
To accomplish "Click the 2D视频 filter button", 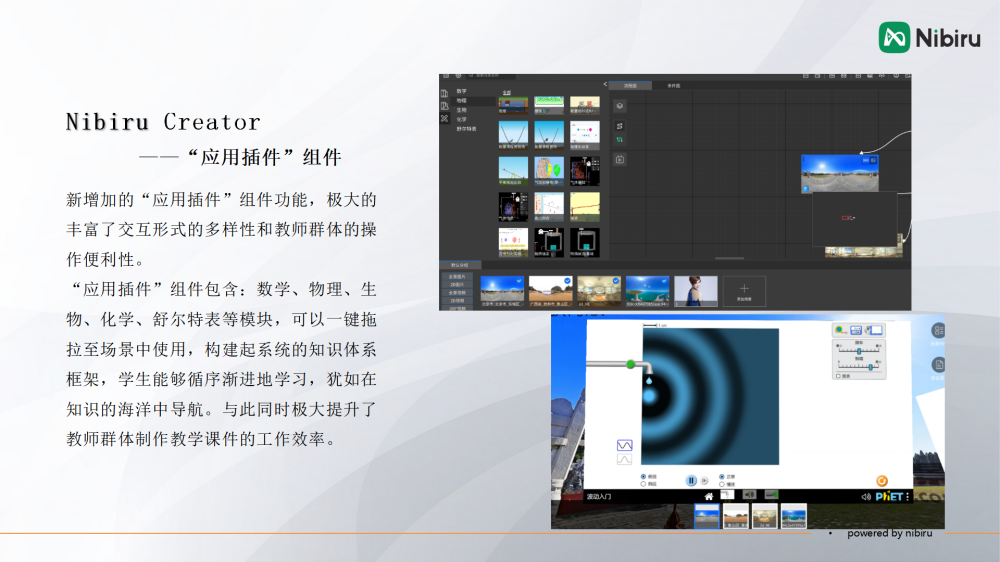I will pyautogui.click(x=457, y=300).
